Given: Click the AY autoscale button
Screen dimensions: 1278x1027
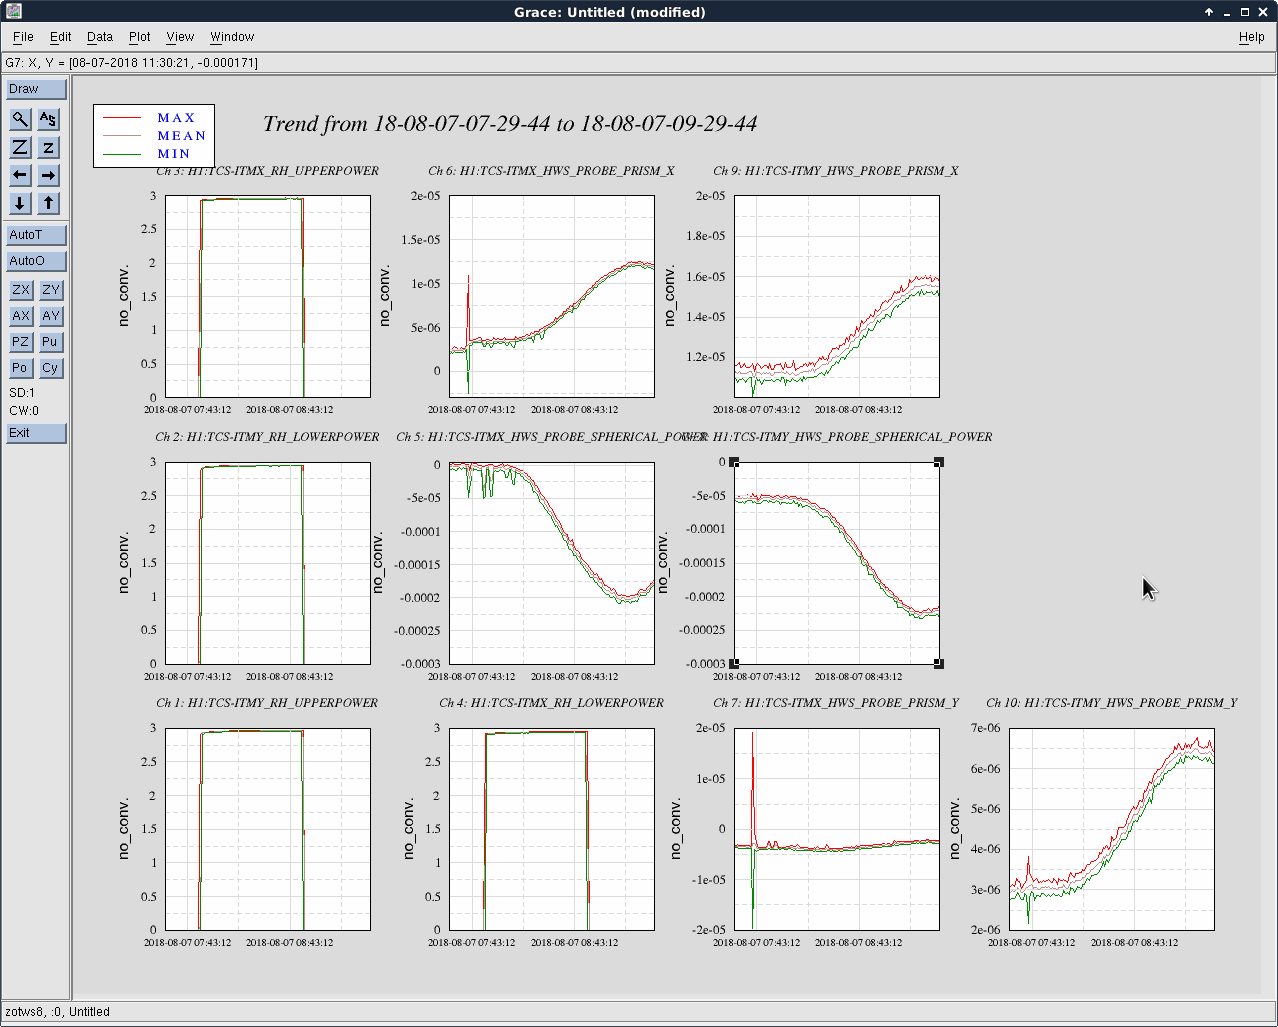Looking at the screenshot, I should click(51, 316).
